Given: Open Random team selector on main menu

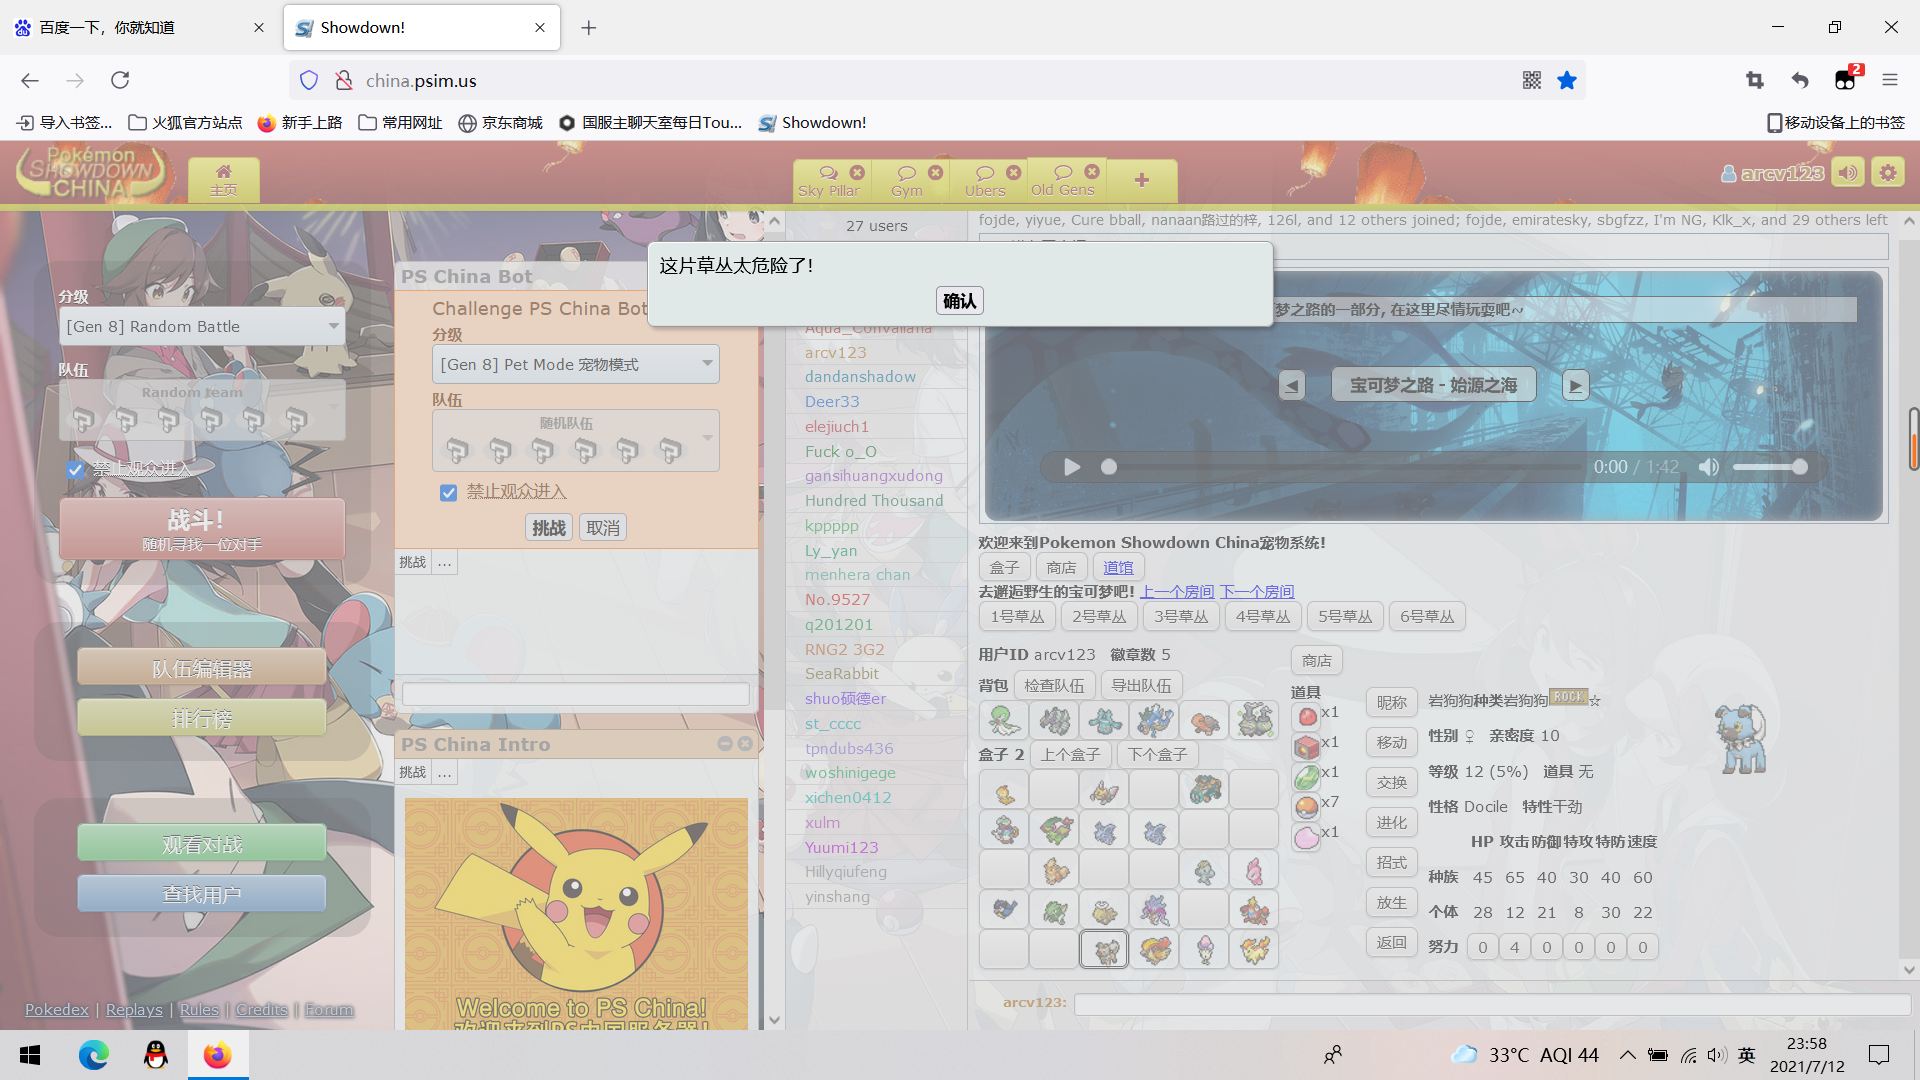Looking at the screenshot, I should pyautogui.click(x=202, y=410).
